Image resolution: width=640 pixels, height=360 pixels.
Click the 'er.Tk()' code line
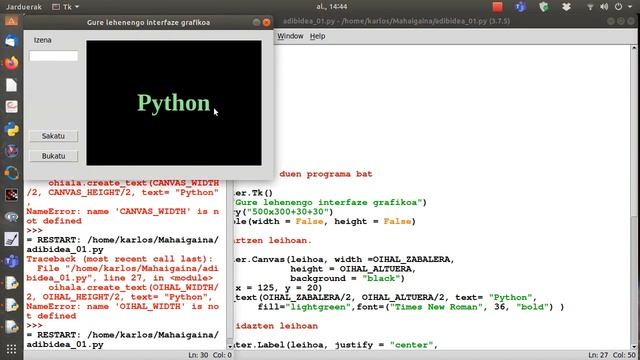coord(253,193)
